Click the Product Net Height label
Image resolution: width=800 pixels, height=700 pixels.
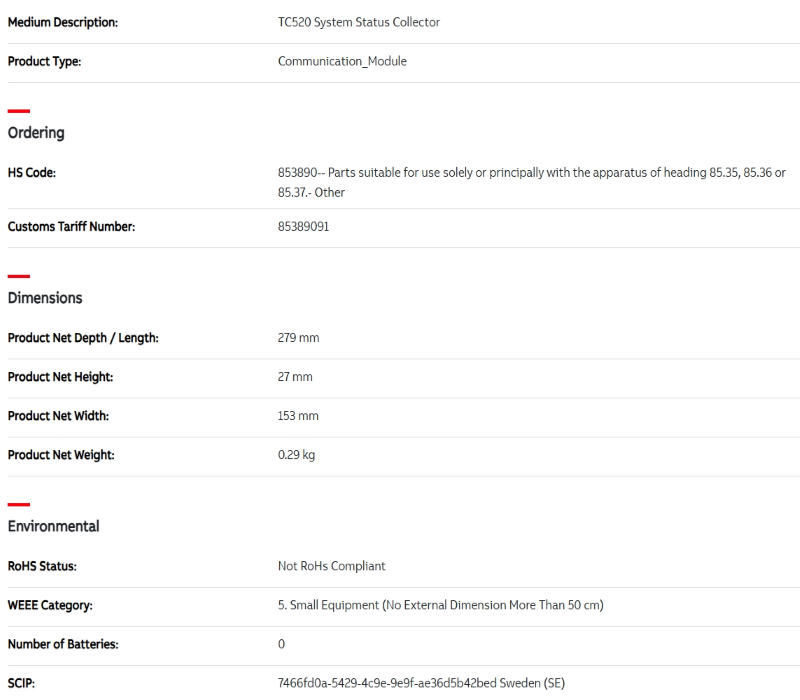pyautogui.click(x=60, y=377)
